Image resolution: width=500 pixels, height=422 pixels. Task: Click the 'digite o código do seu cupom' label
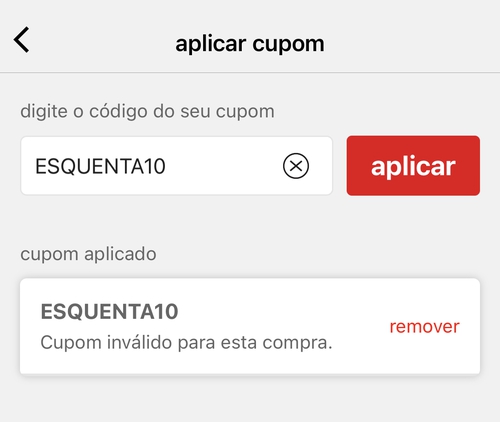coord(147,111)
